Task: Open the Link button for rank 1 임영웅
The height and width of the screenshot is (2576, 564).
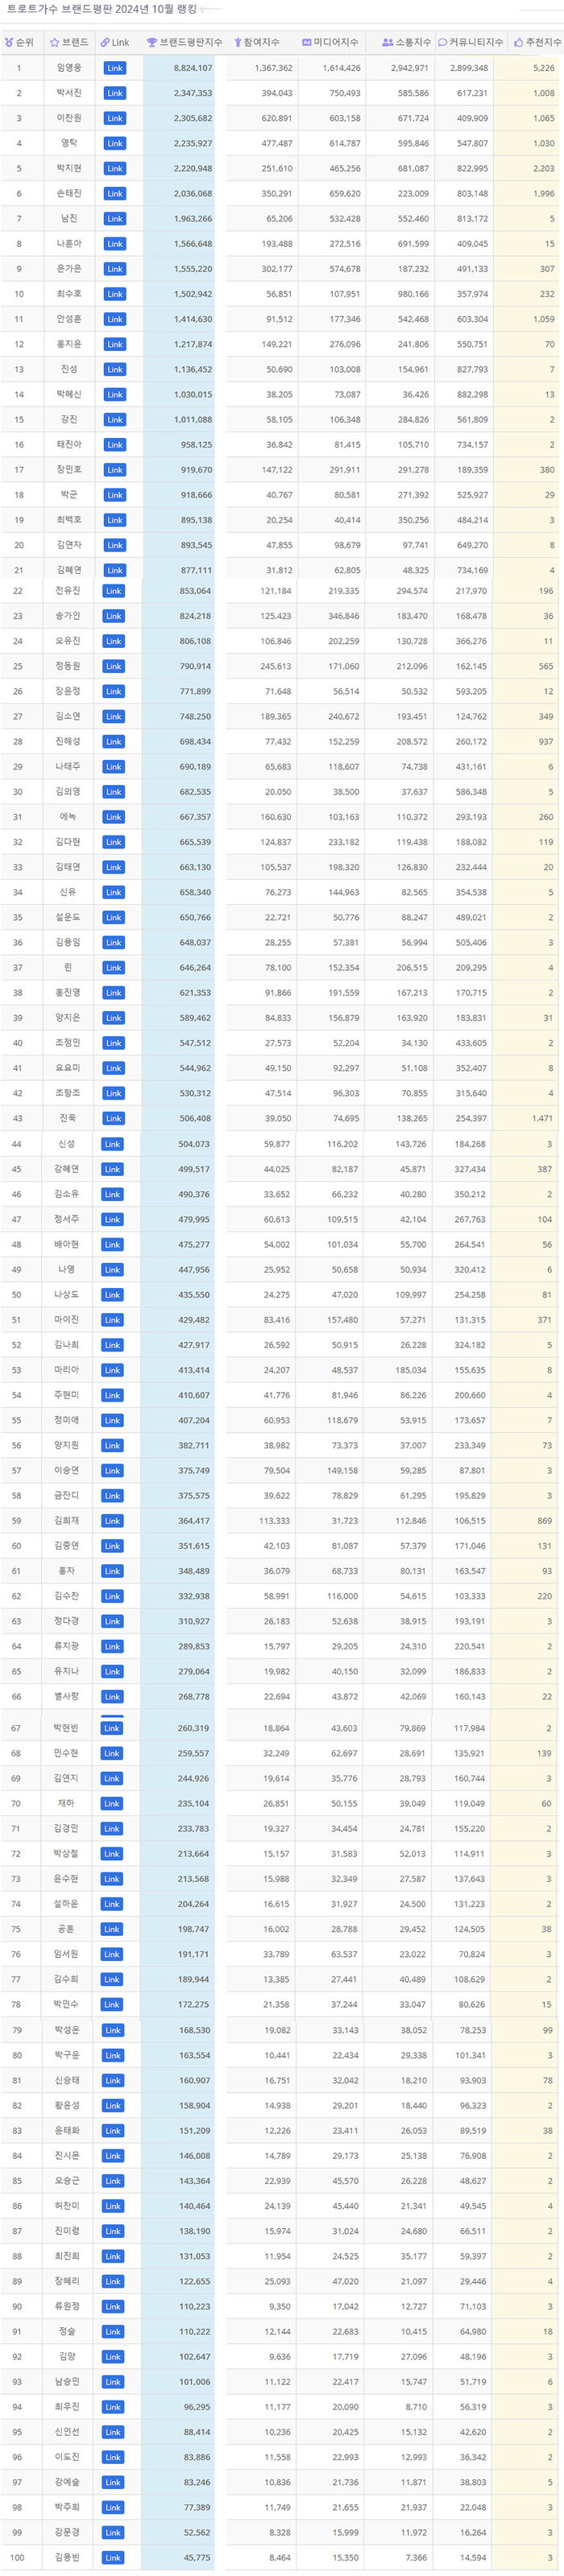Action: click(115, 68)
